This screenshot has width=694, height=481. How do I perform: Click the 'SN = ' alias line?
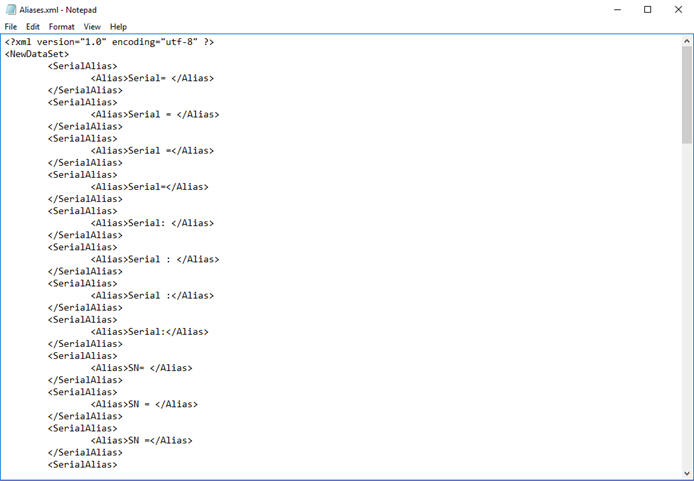click(x=144, y=404)
